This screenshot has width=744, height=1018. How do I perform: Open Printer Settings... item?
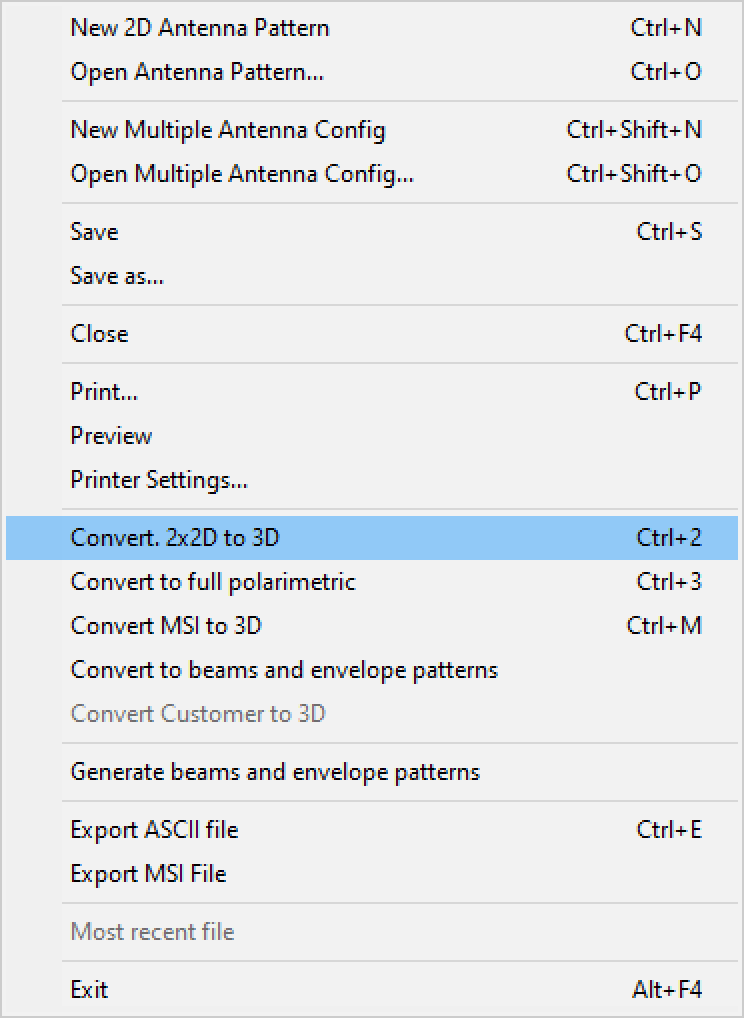click(x=159, y=480)
